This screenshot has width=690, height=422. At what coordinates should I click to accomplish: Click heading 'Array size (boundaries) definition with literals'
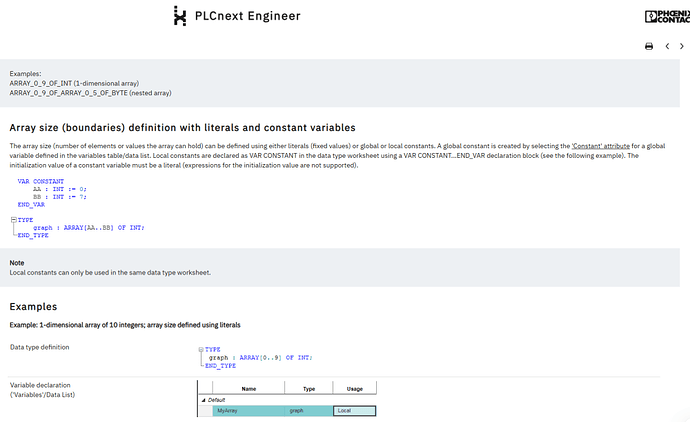point(182,128)
